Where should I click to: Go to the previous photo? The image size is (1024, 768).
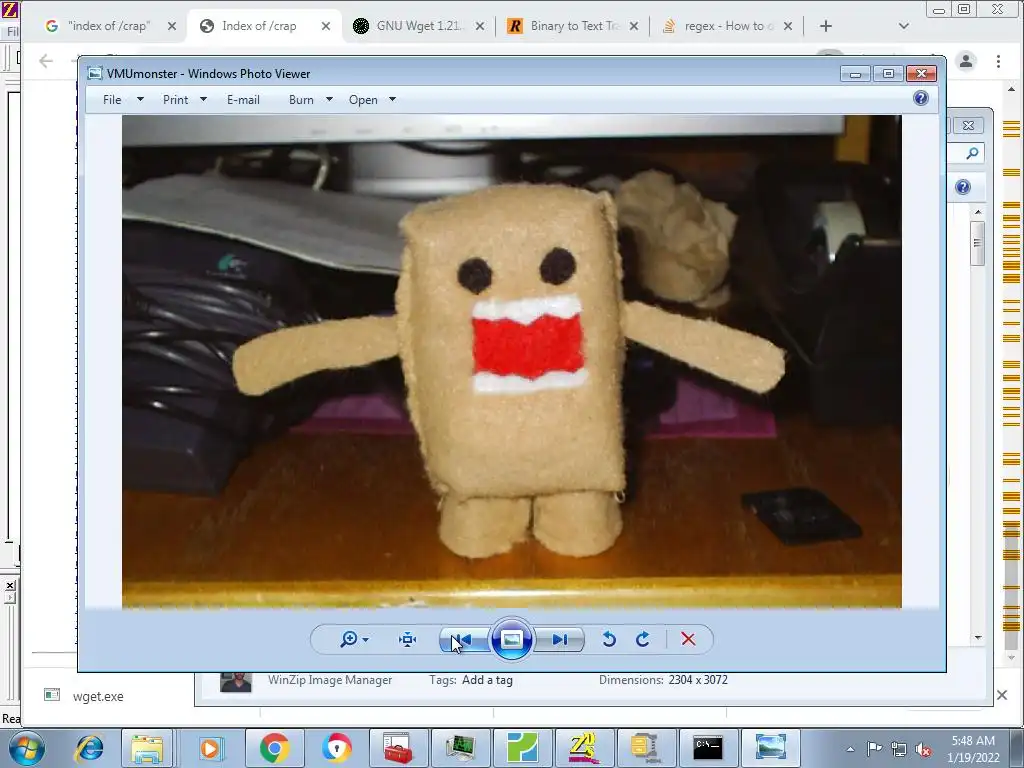(462, 639)
